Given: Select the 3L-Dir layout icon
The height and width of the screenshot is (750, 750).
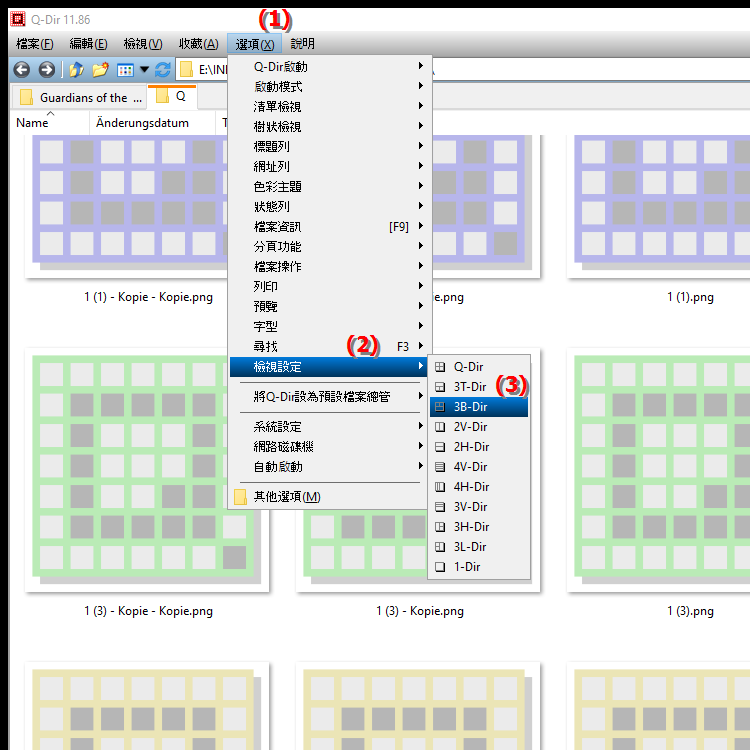Looking at the screenshot, I should click(x=440, y=547).
